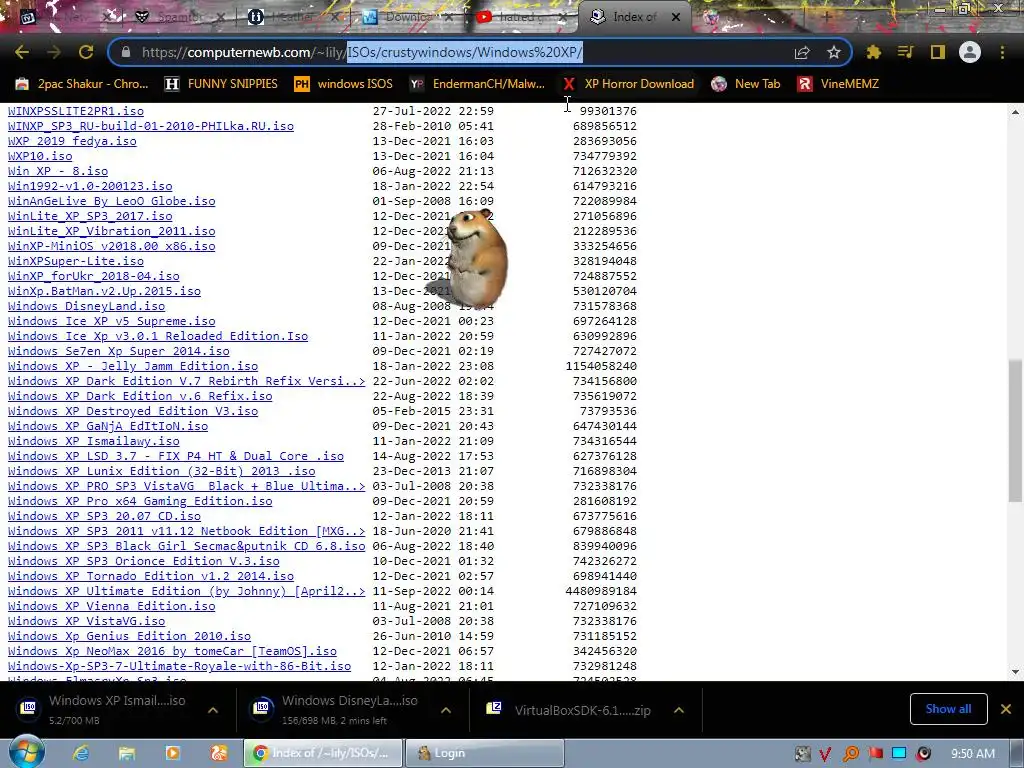This screenshot has height=768, width=1024.
Task: View site security padlock info
Action: 126,52
